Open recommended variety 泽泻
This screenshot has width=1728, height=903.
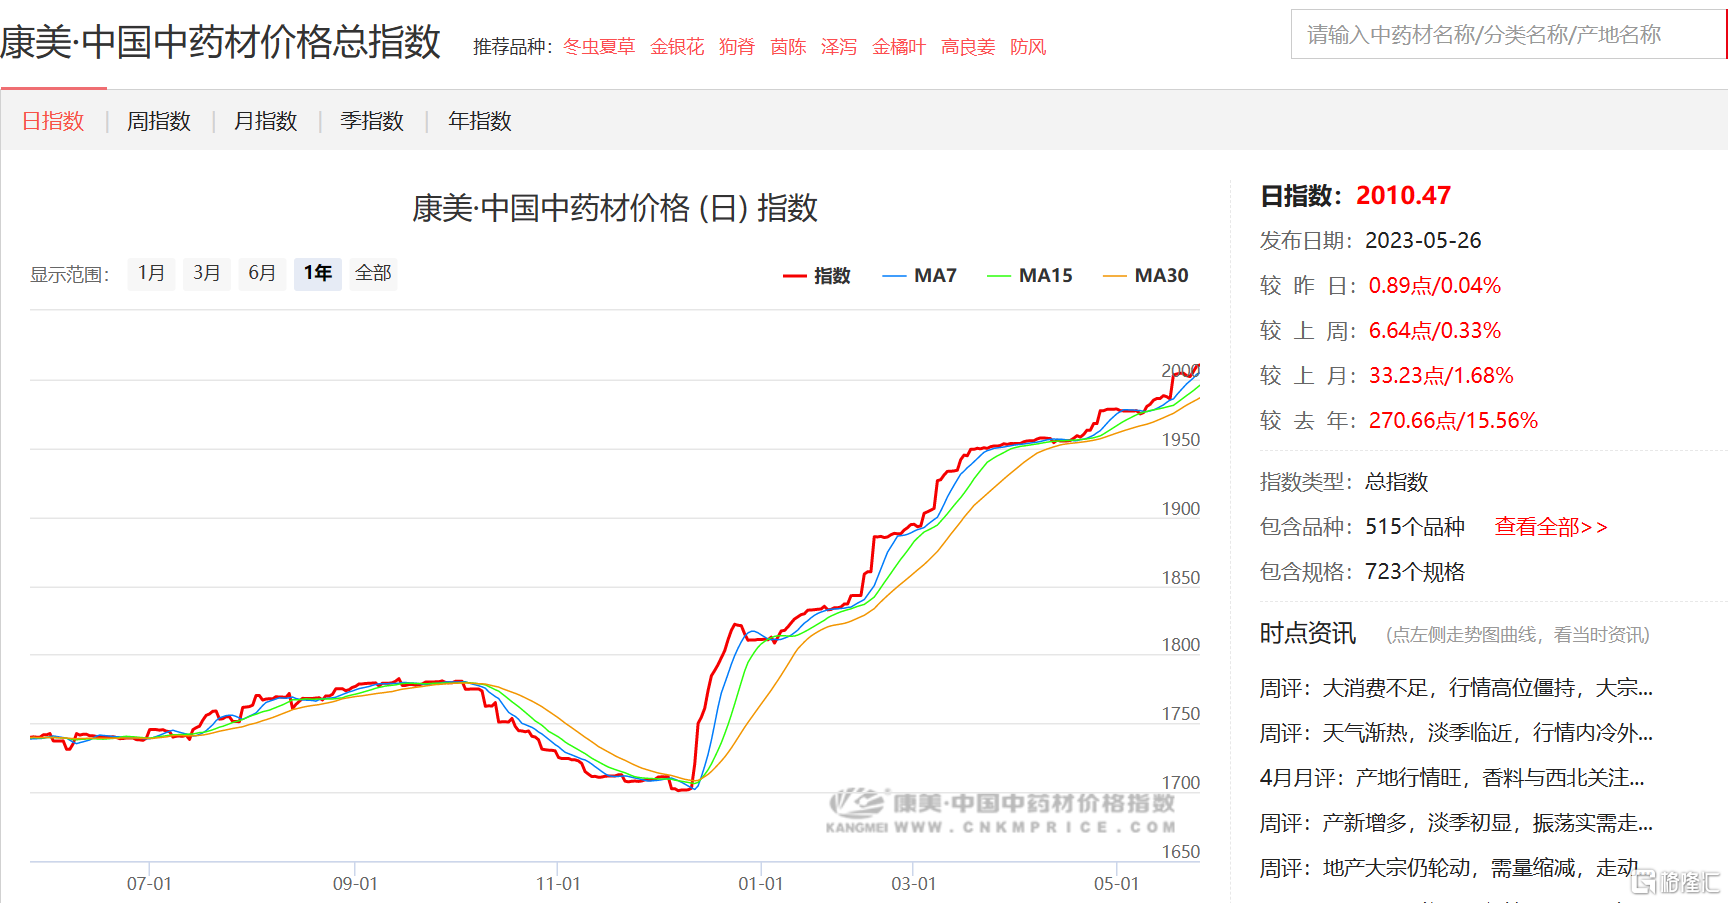click(x=839, y=47)
